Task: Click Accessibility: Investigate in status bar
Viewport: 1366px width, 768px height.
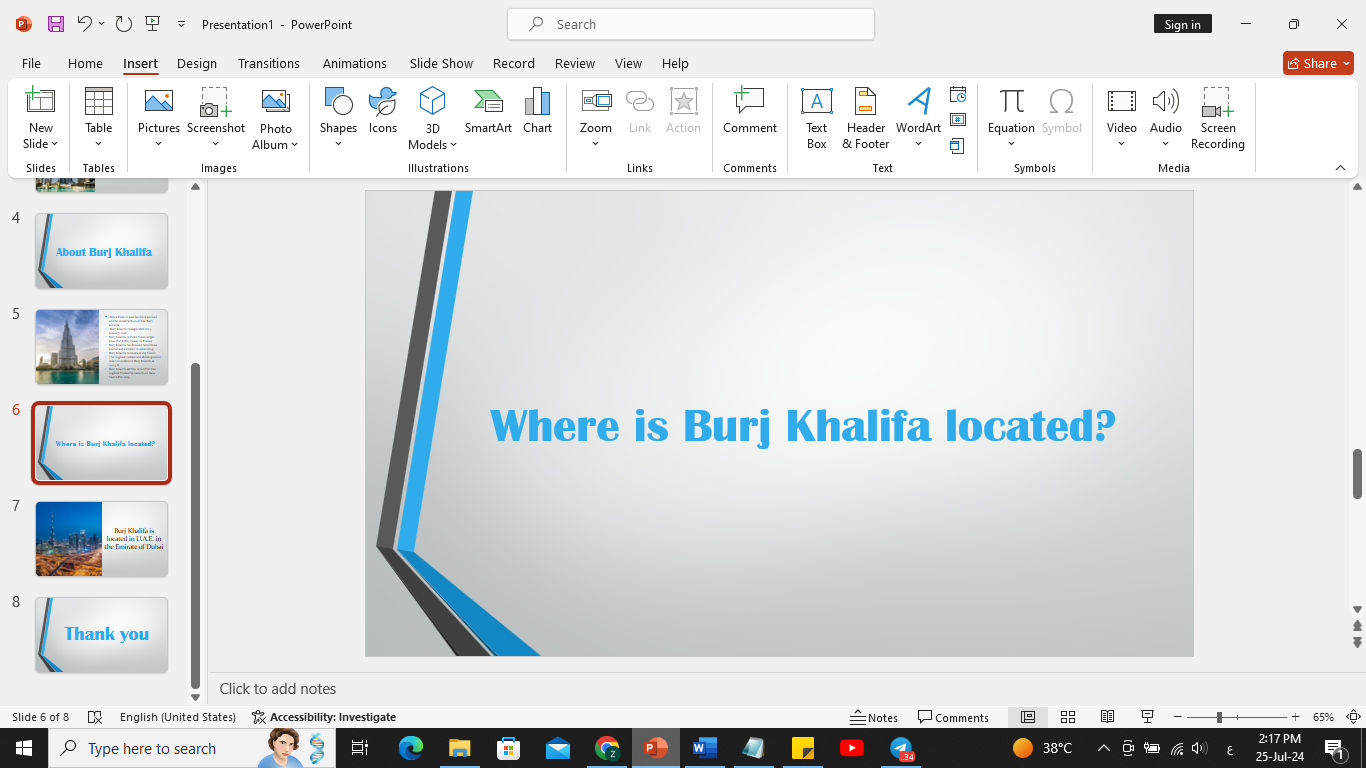Action: tap(324, 717)
